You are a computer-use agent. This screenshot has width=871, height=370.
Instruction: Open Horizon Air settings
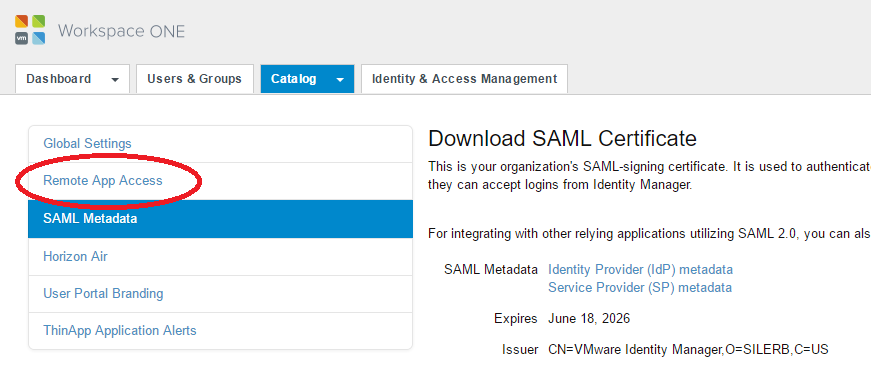221,256
